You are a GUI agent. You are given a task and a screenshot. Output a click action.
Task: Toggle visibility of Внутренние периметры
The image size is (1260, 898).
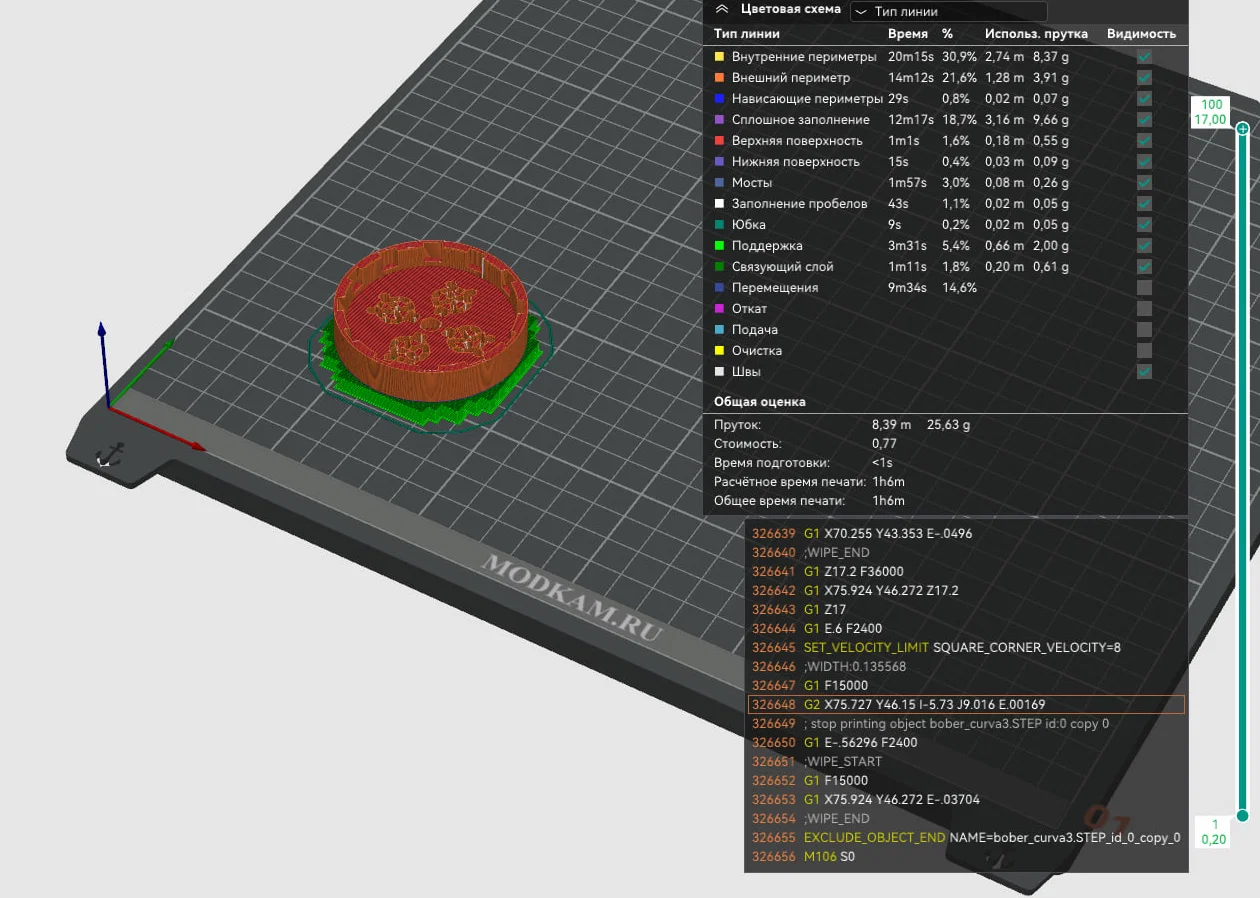click(1144, 57)
